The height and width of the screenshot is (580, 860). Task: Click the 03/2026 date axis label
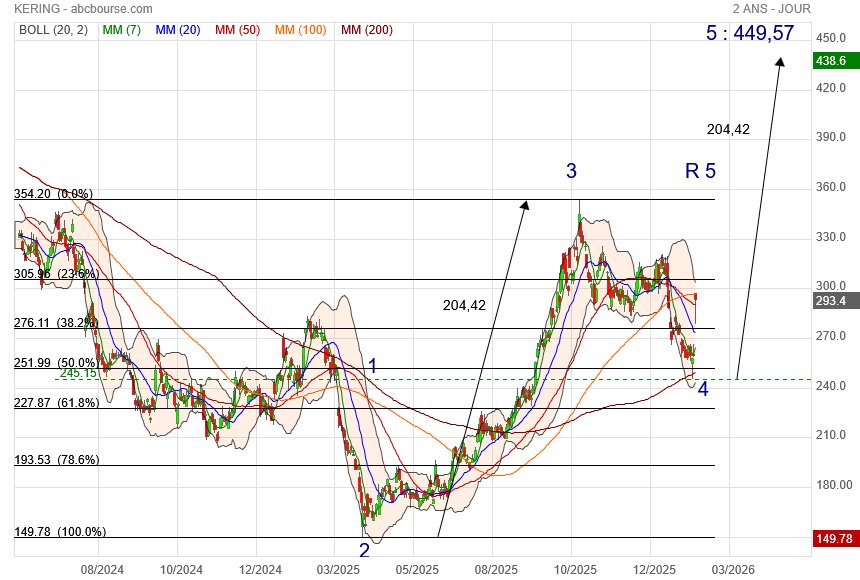[x=733, y=570]
